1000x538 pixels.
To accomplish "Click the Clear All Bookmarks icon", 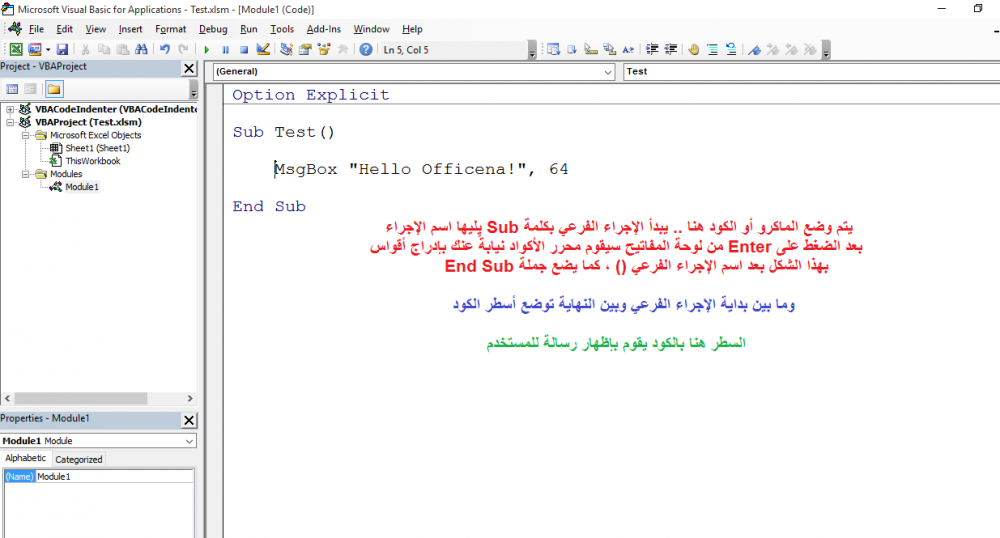I will pos(810,50).
